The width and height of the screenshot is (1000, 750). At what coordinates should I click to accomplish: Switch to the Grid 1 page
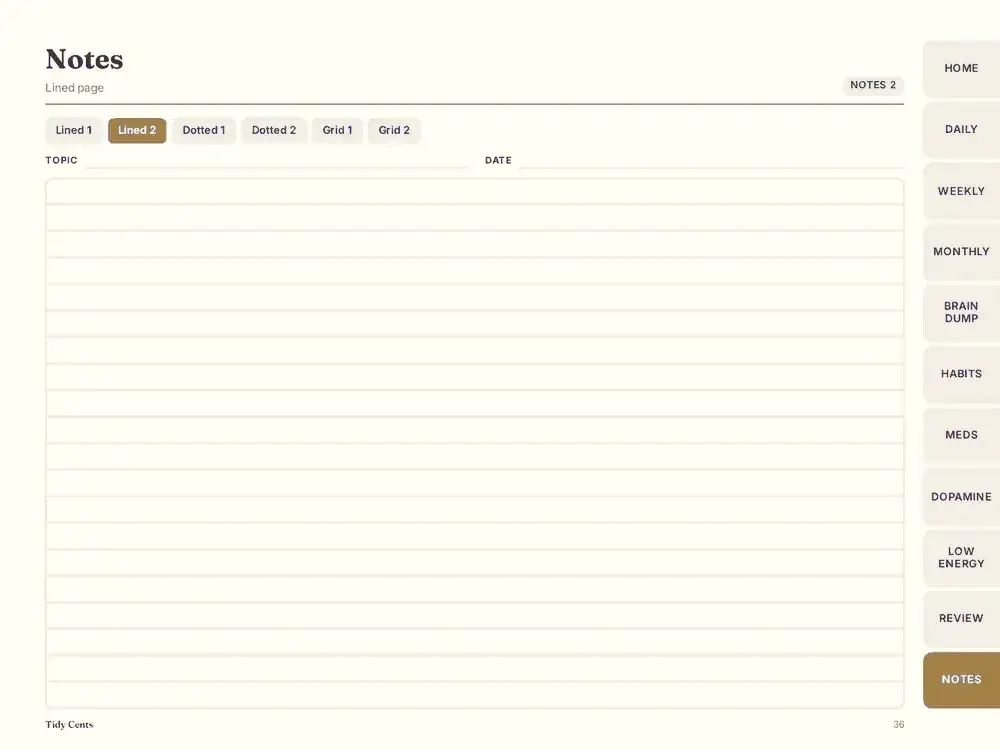[x=337, y=130]
